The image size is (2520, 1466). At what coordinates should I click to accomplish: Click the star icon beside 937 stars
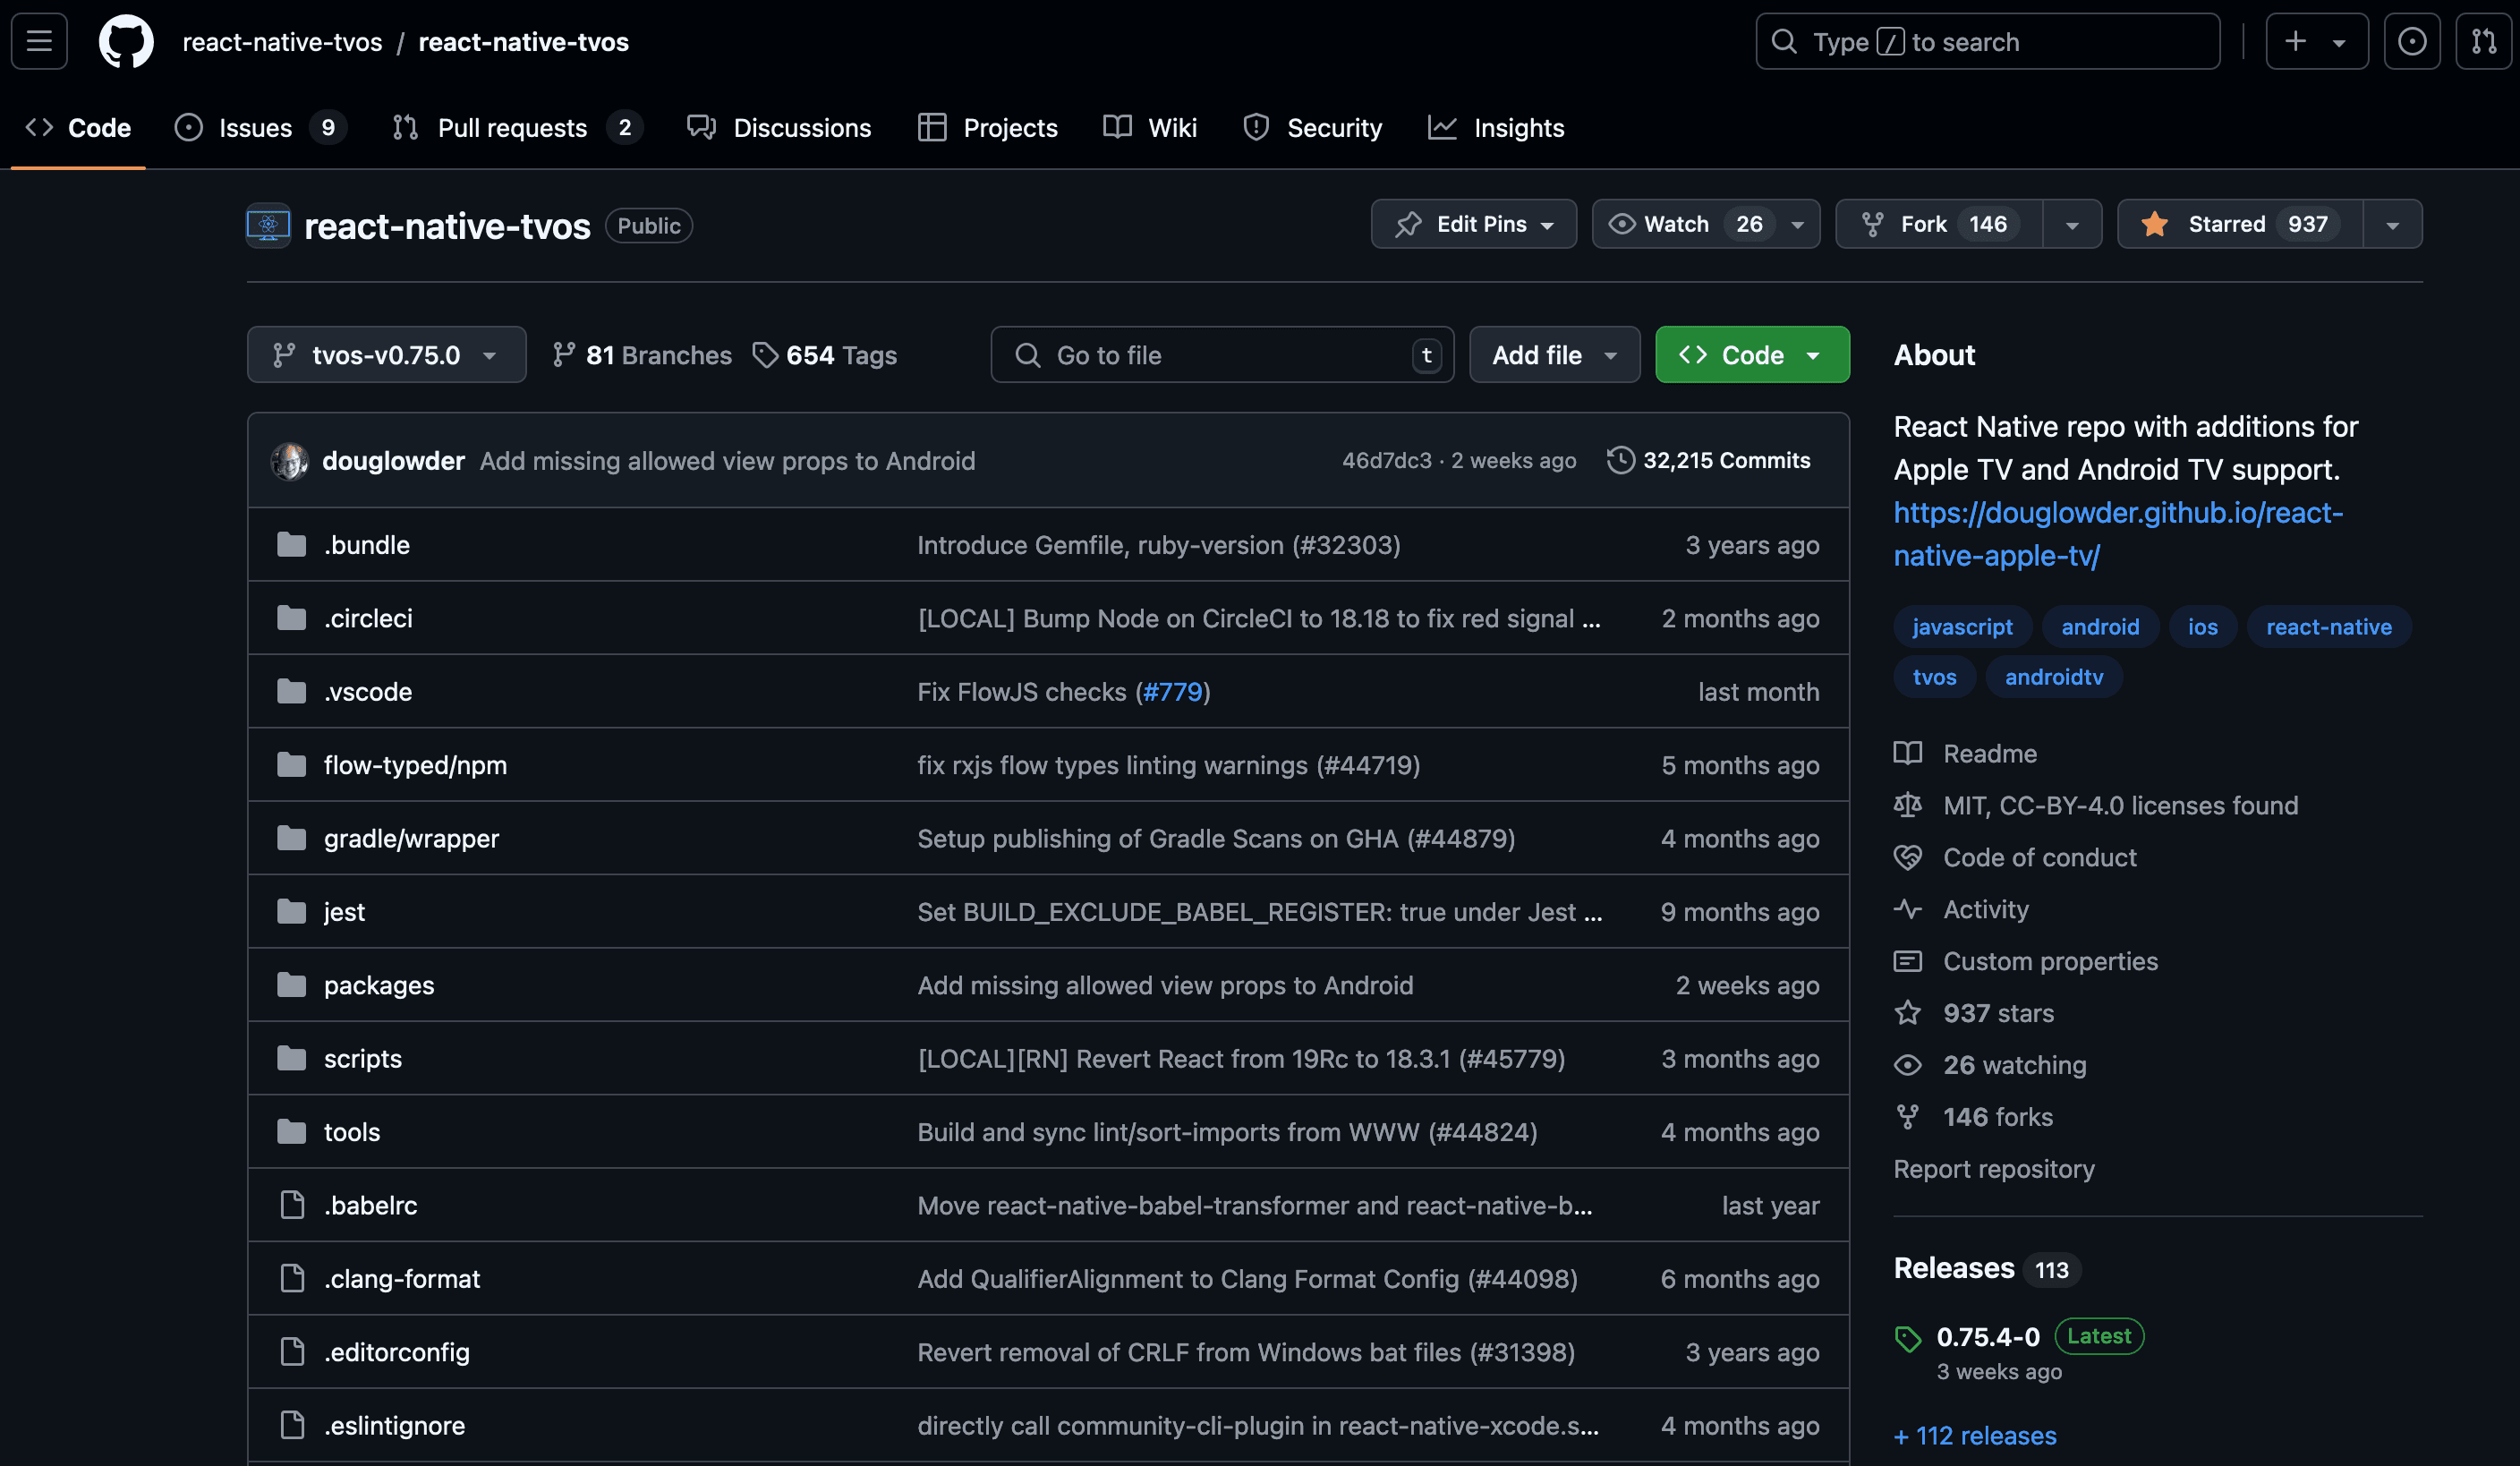[1907, 1012]
